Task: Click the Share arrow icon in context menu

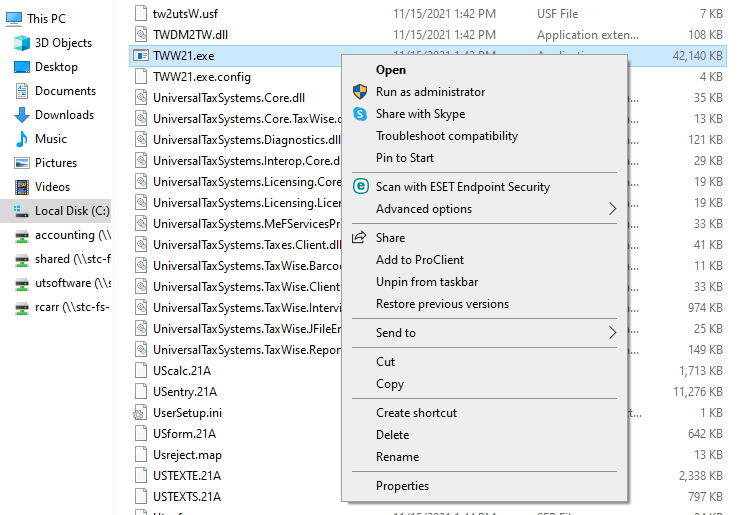Action: 359,237
